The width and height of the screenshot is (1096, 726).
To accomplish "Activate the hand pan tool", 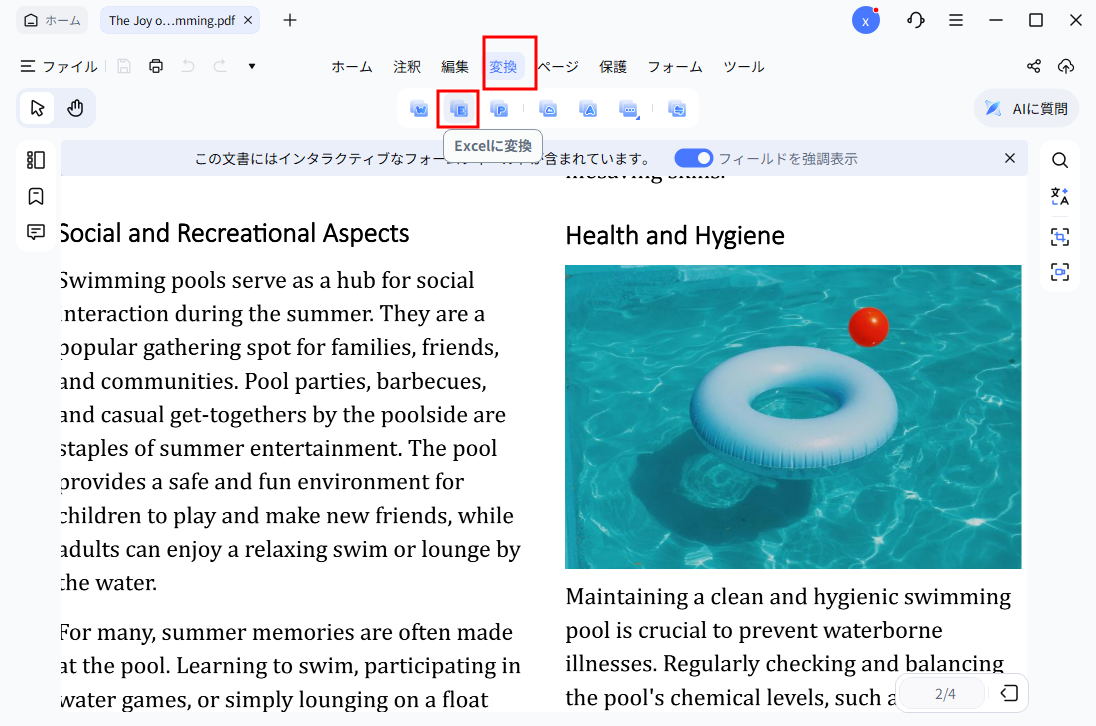I will click(77, 107).
